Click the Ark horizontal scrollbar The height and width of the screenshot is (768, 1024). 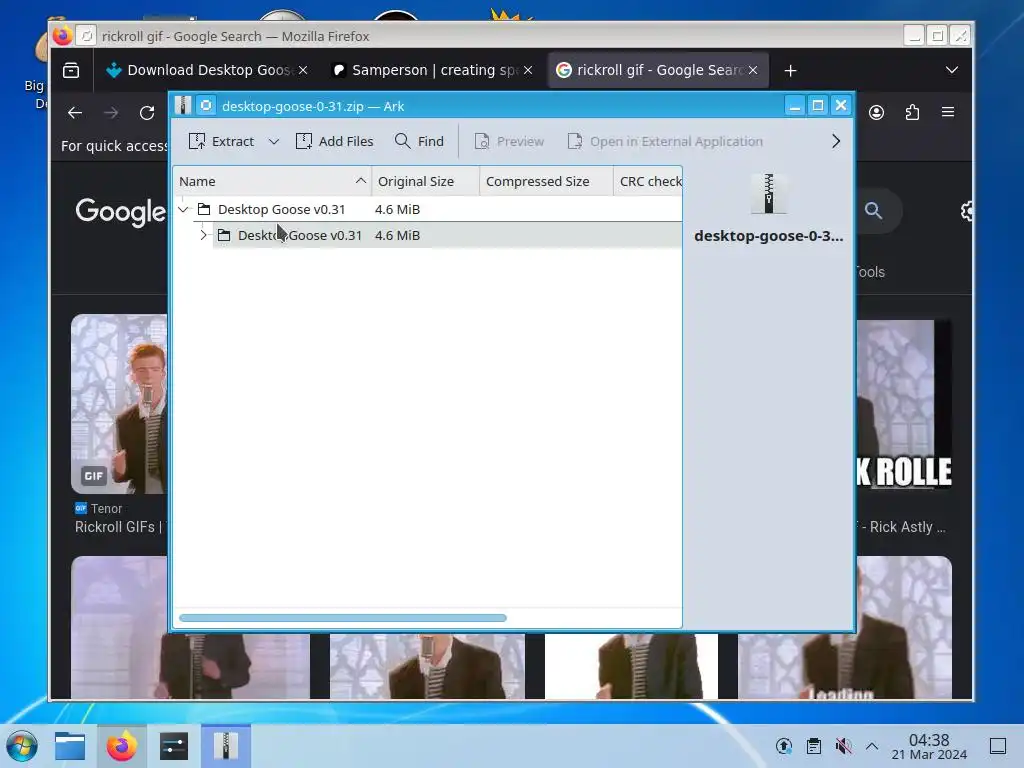[343, 618]
